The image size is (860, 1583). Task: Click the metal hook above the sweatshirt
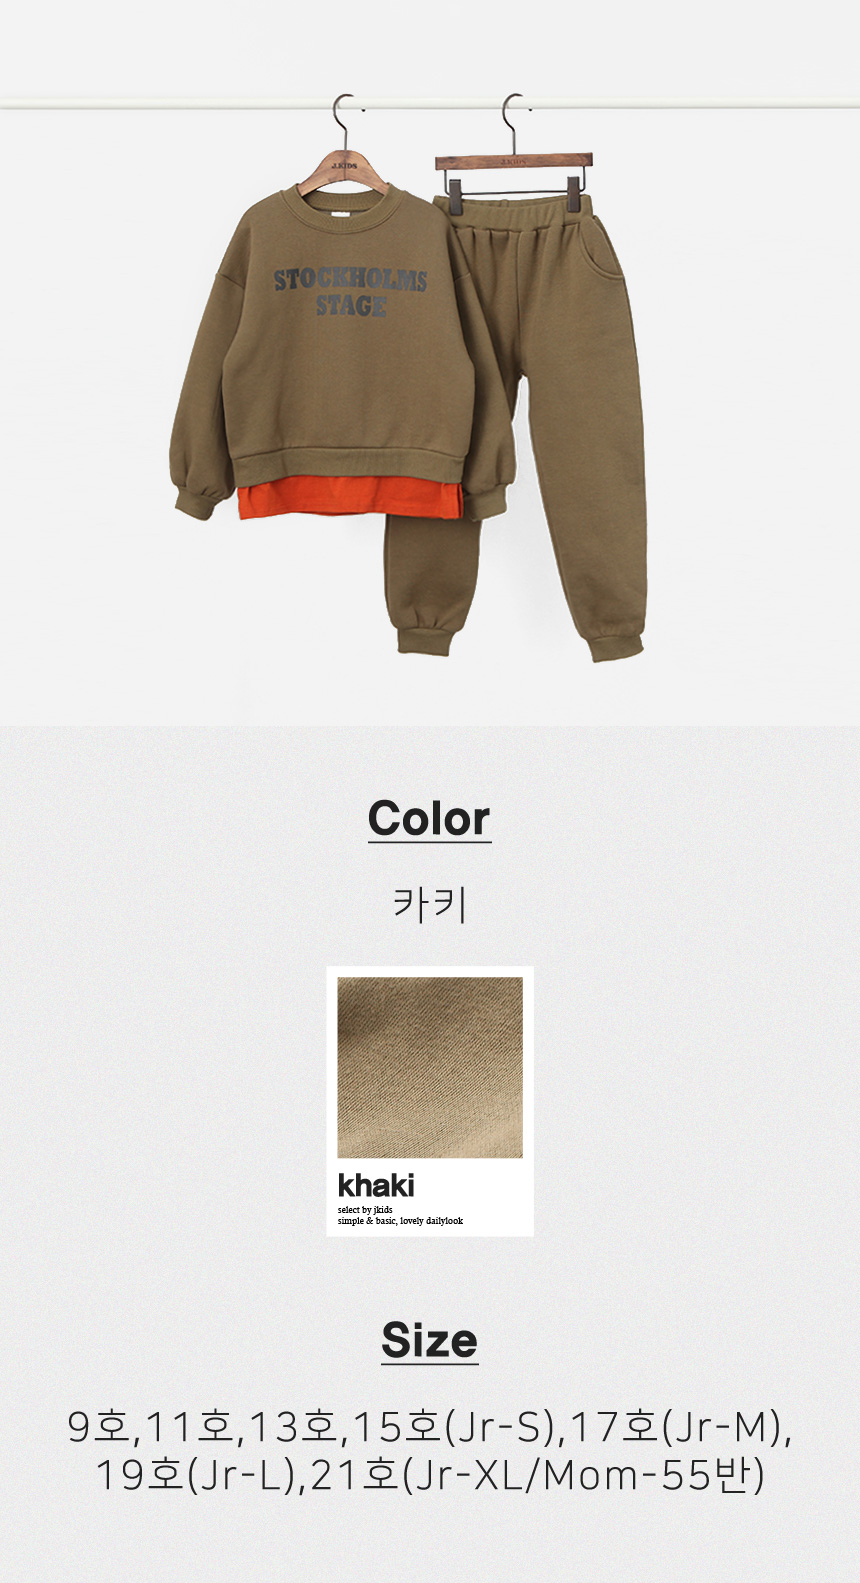tap(342, 122)
